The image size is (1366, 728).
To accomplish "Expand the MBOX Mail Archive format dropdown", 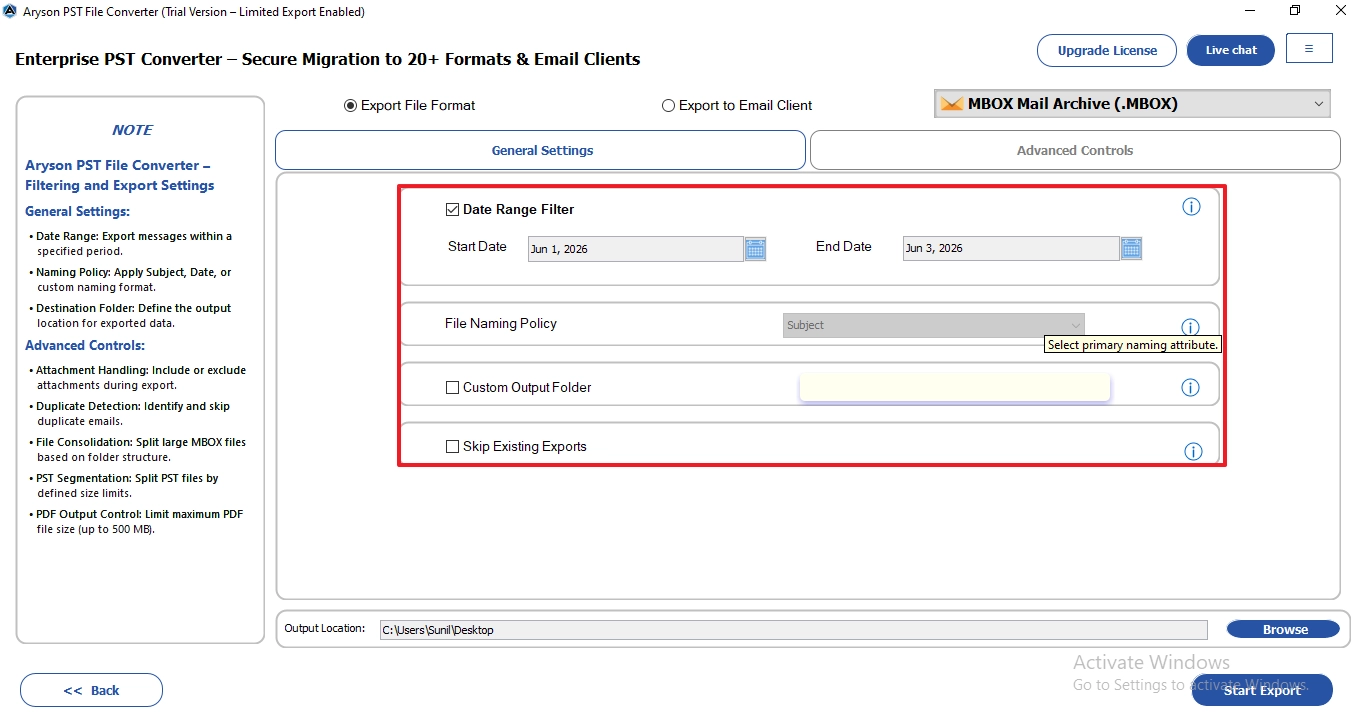I will click(x=1132, y=104).
